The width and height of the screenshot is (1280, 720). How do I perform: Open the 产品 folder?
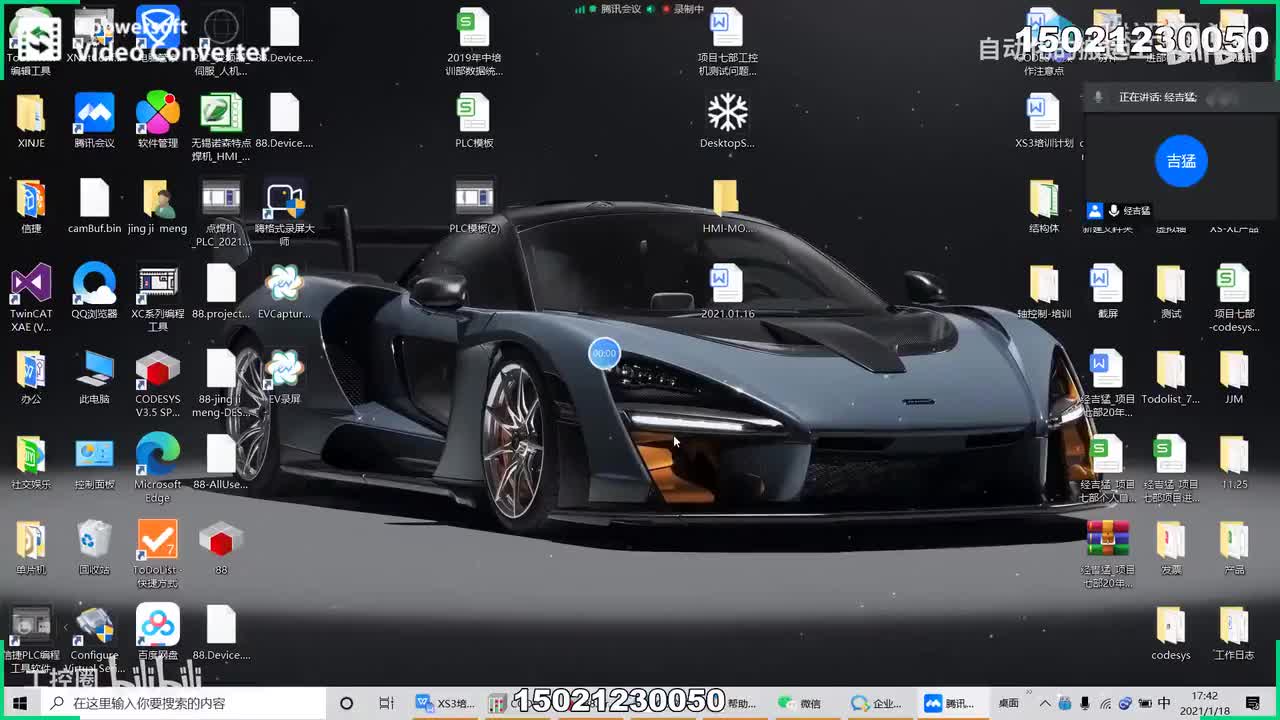(x=1234, y=547)
